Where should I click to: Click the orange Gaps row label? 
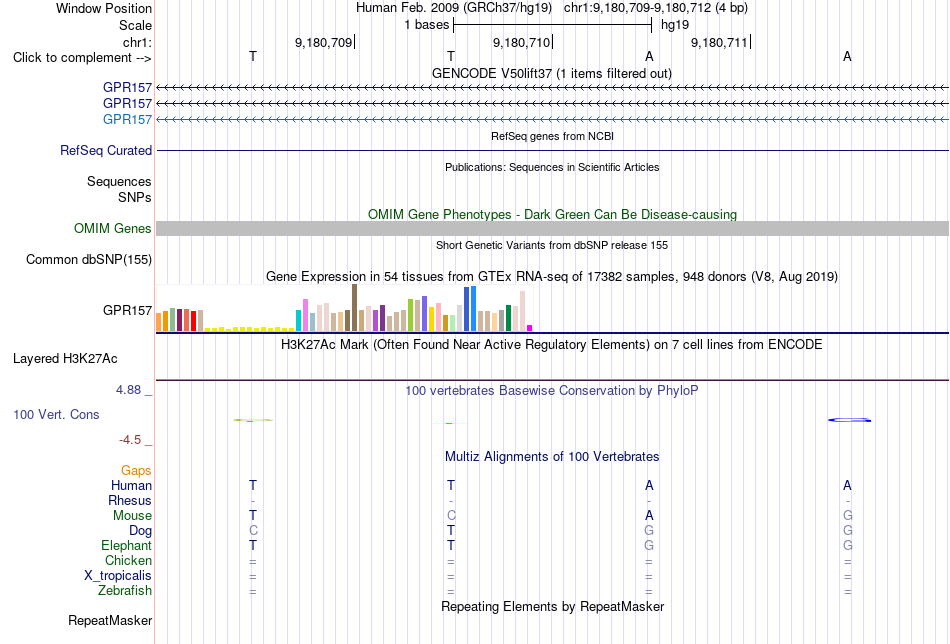pos(136,471)
